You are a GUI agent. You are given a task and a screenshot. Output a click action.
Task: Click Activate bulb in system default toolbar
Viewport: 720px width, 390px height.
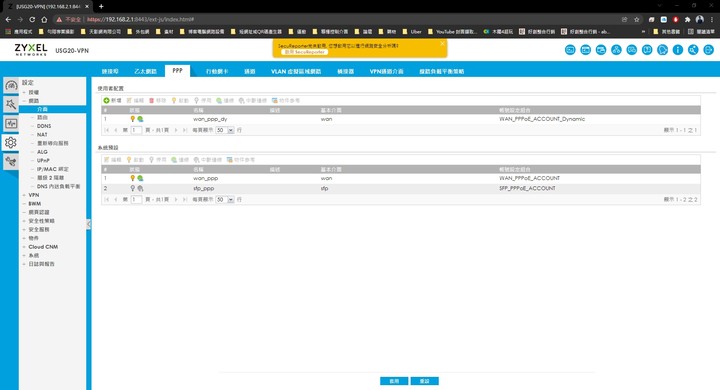[x=135, y=160]
